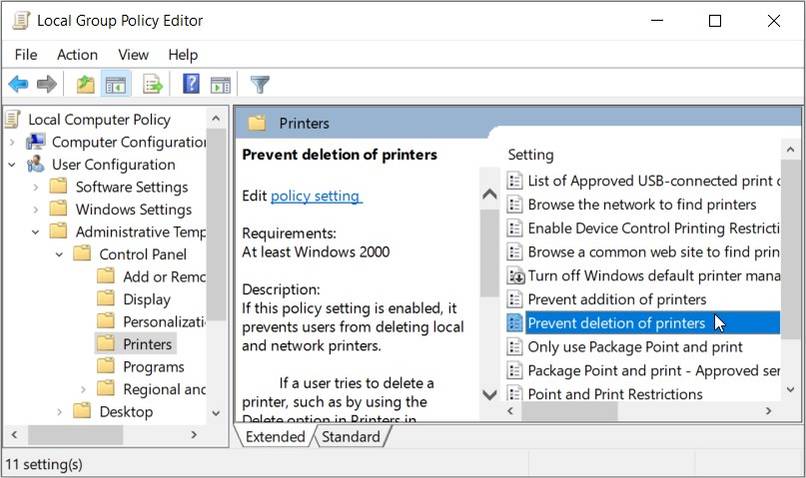
Task: Open the View menu
Action: point(133,55)
